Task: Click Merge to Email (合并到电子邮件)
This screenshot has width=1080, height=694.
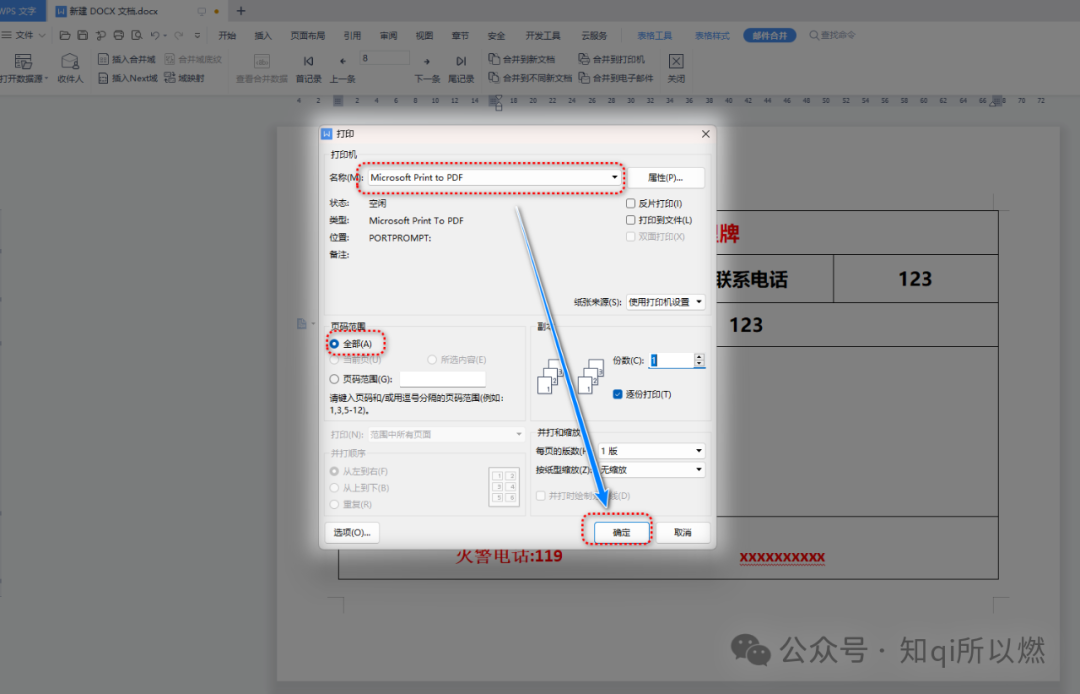Action: 616,78
